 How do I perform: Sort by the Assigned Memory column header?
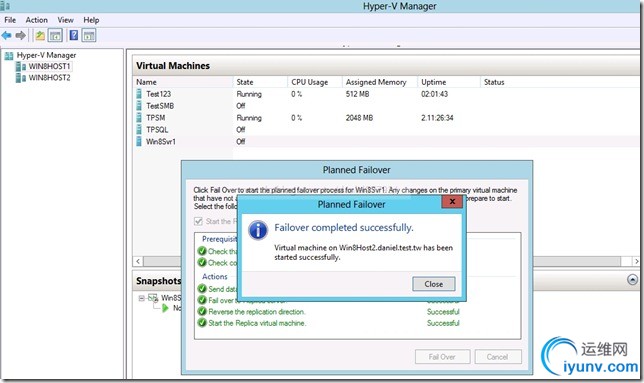pos(380,82)
